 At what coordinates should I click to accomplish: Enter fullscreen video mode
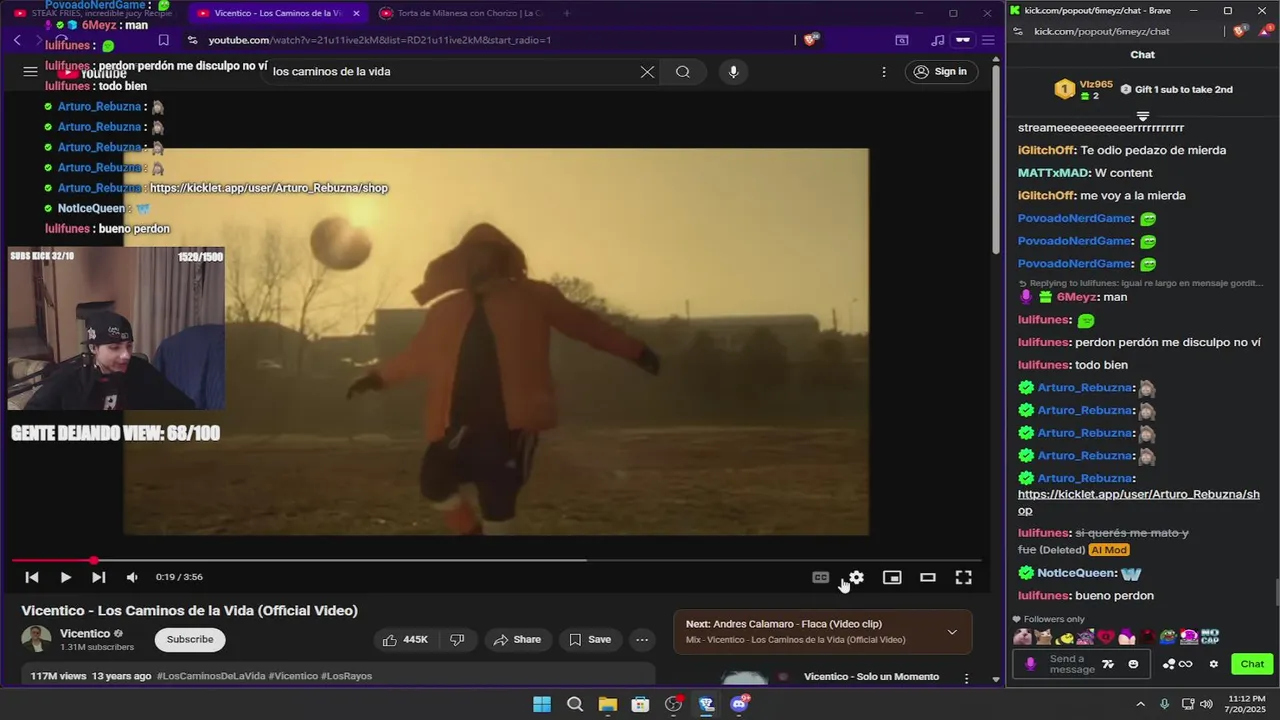pos(963,577)
